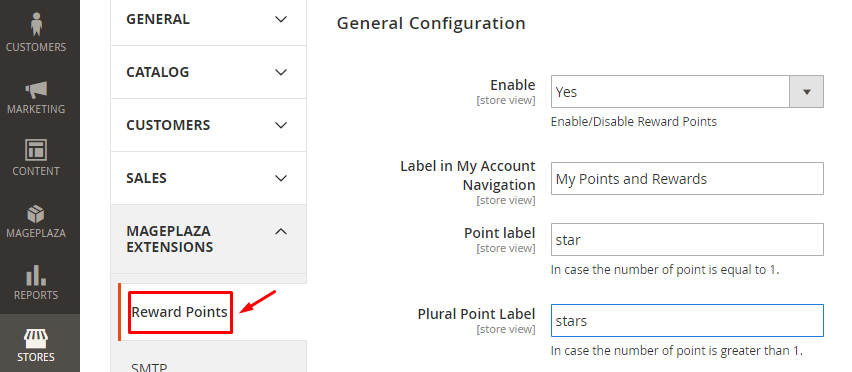
Task: Expand the Catalog config section
Action: [209, 72]
